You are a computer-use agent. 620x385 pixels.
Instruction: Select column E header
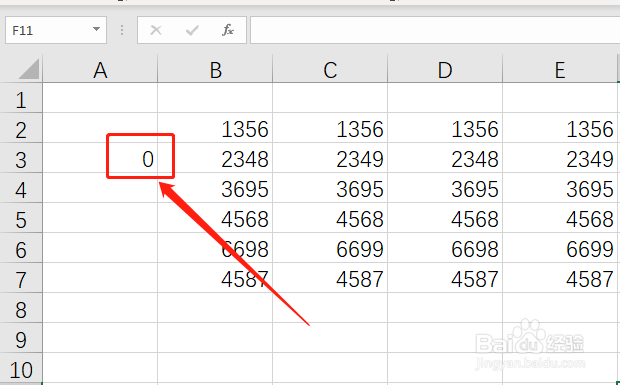pos(560,70)
